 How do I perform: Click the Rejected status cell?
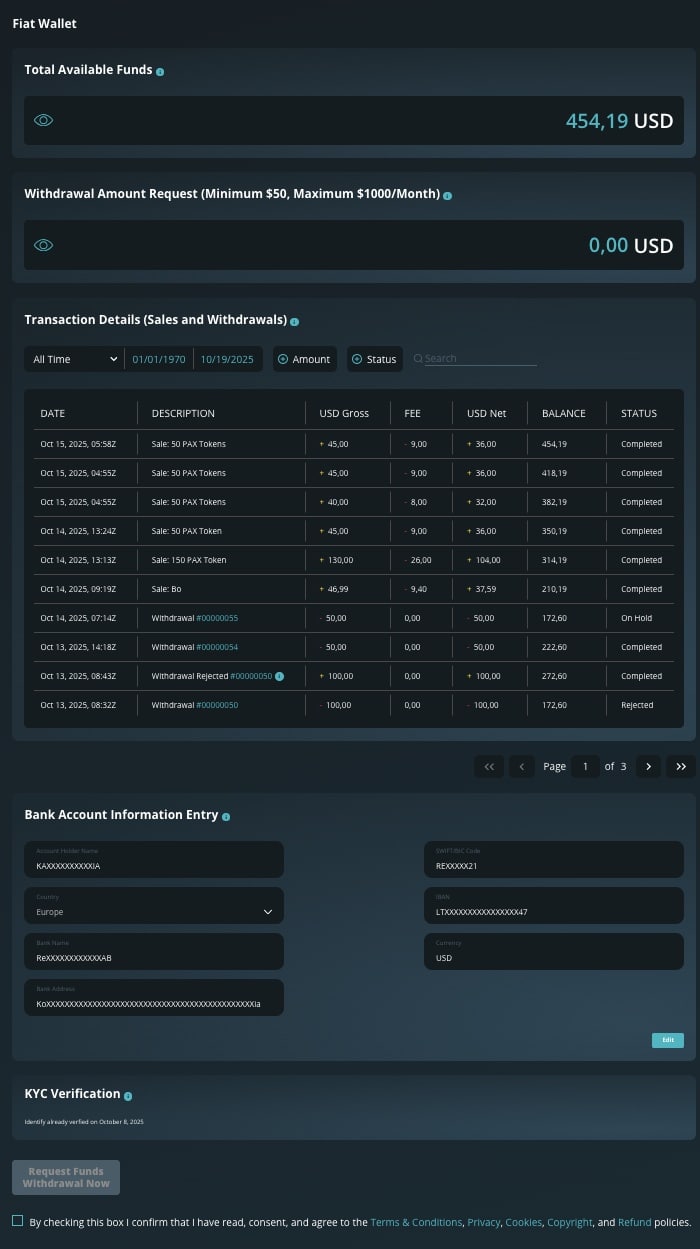637,705
